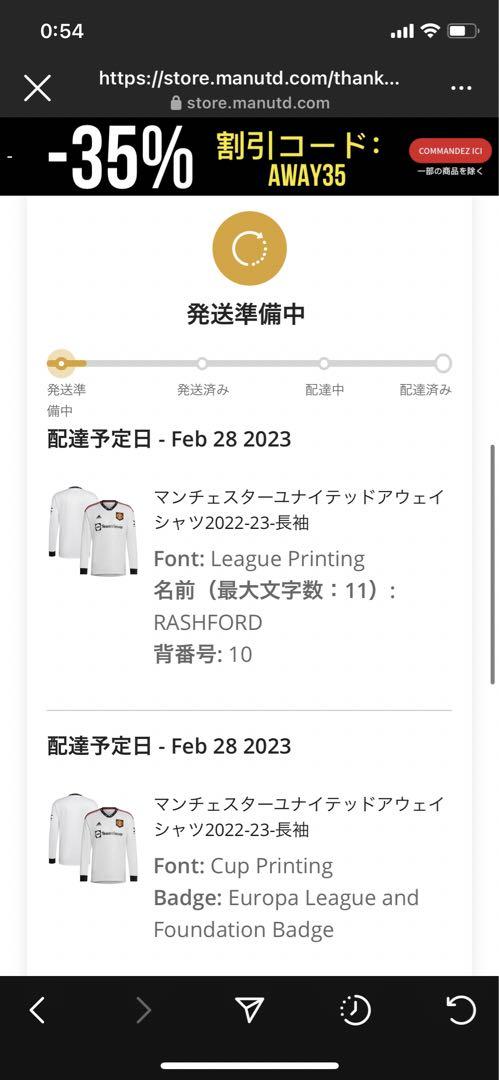Open the three-dot browser options menu
Screen dimensions: 499x1080
461,88
